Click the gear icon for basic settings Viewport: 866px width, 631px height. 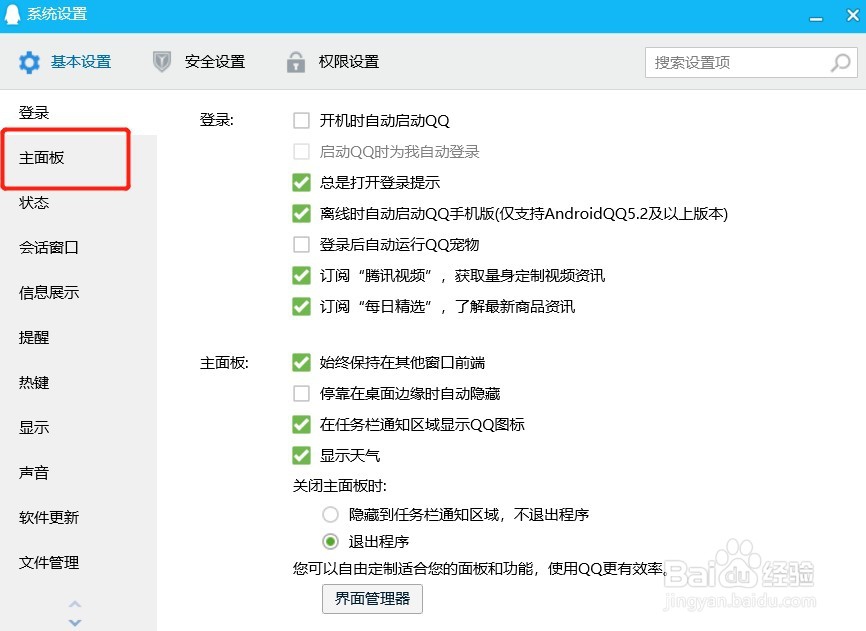[x=29, y=62]
